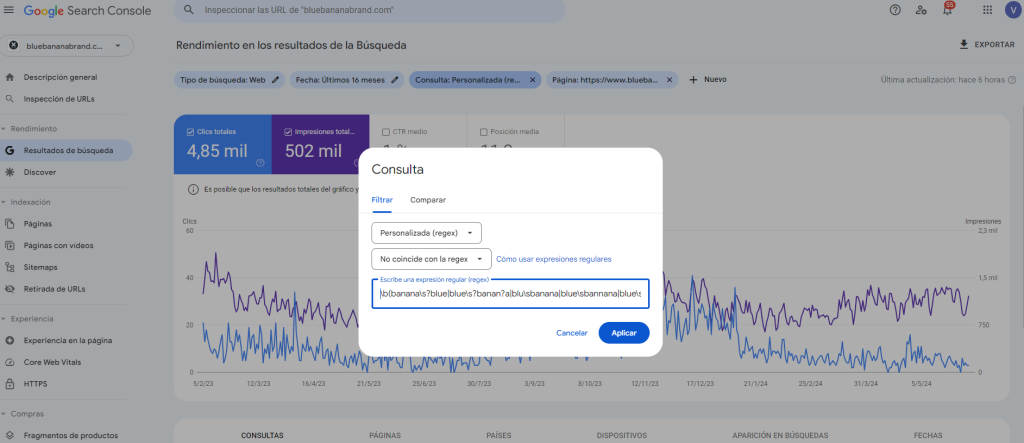Image resolution: width=1024 pixels, height=443 pixels.
Task: Open the notifications bell
Action: (947, 10)
